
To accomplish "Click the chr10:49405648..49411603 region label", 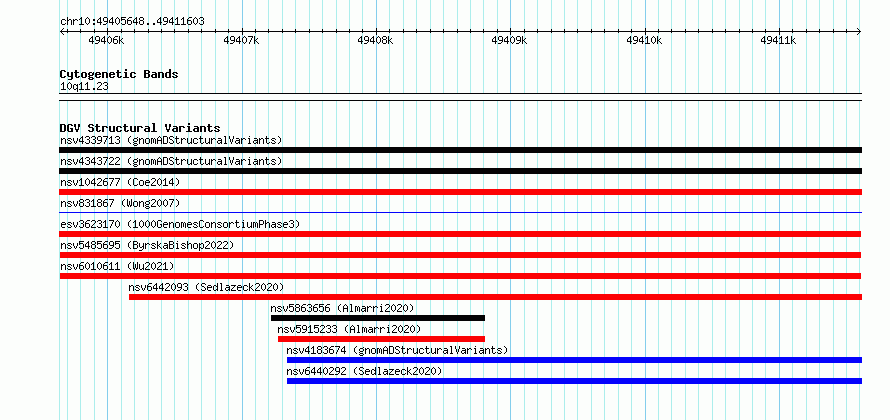I will (x=132, y=22).
